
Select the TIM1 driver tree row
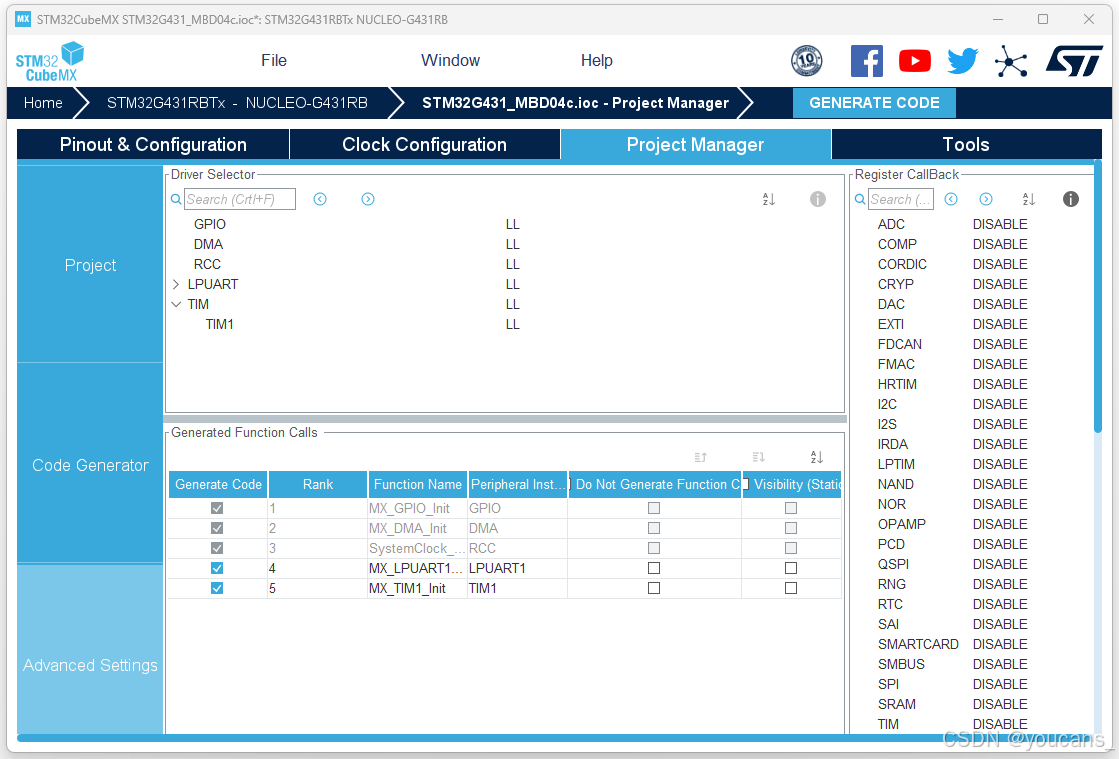tap(220, 325)
